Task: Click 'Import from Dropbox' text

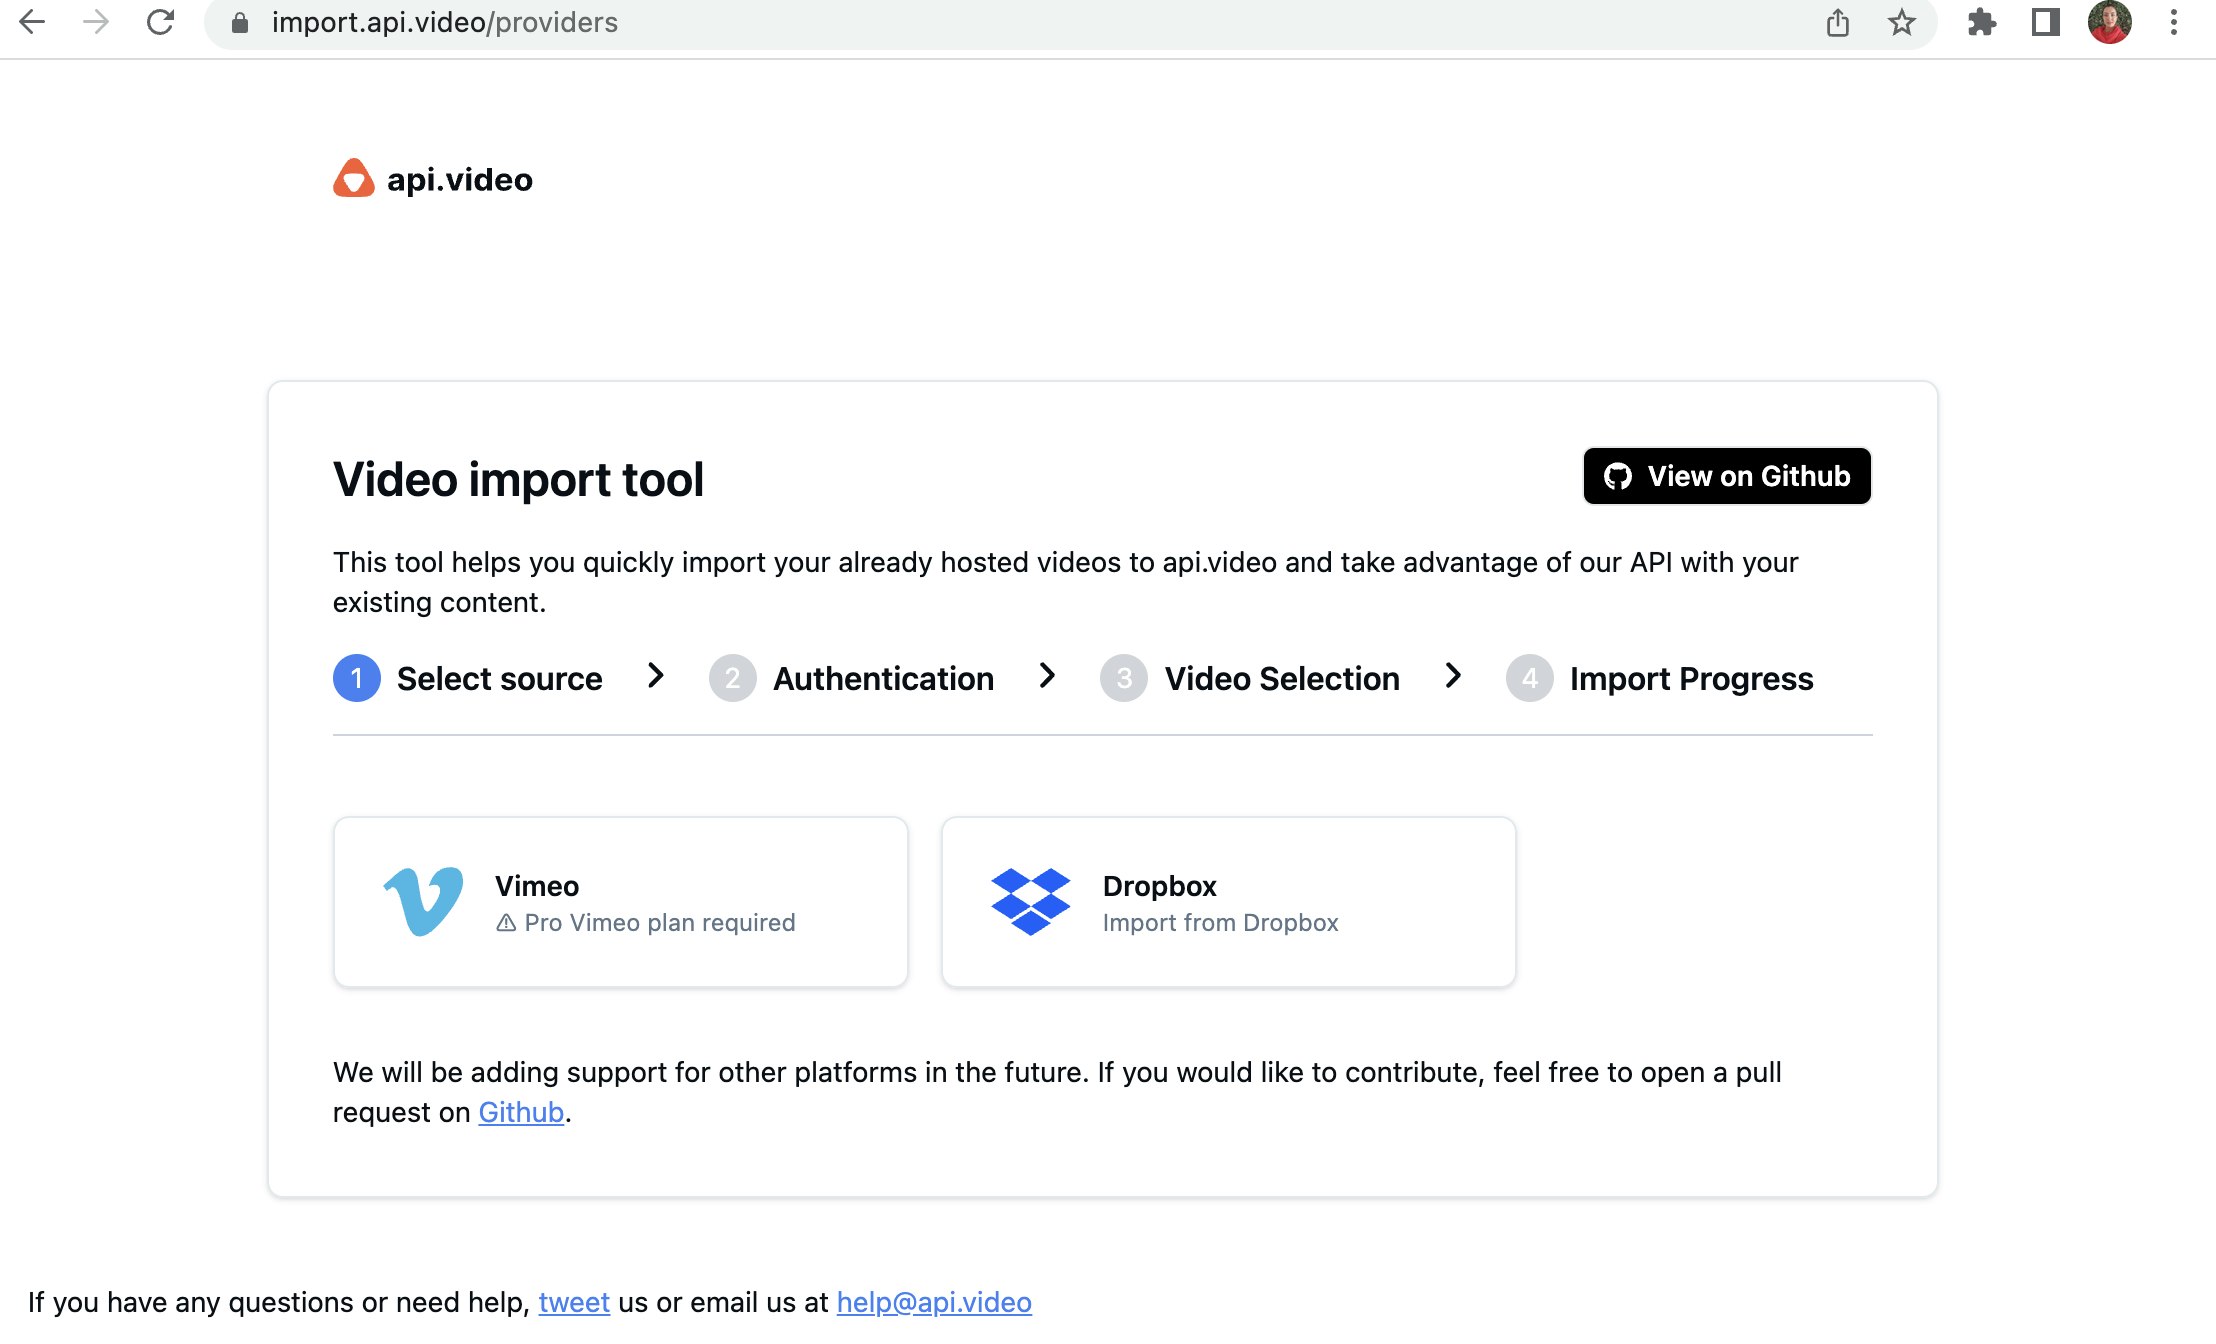Action: coord(1220,923)
